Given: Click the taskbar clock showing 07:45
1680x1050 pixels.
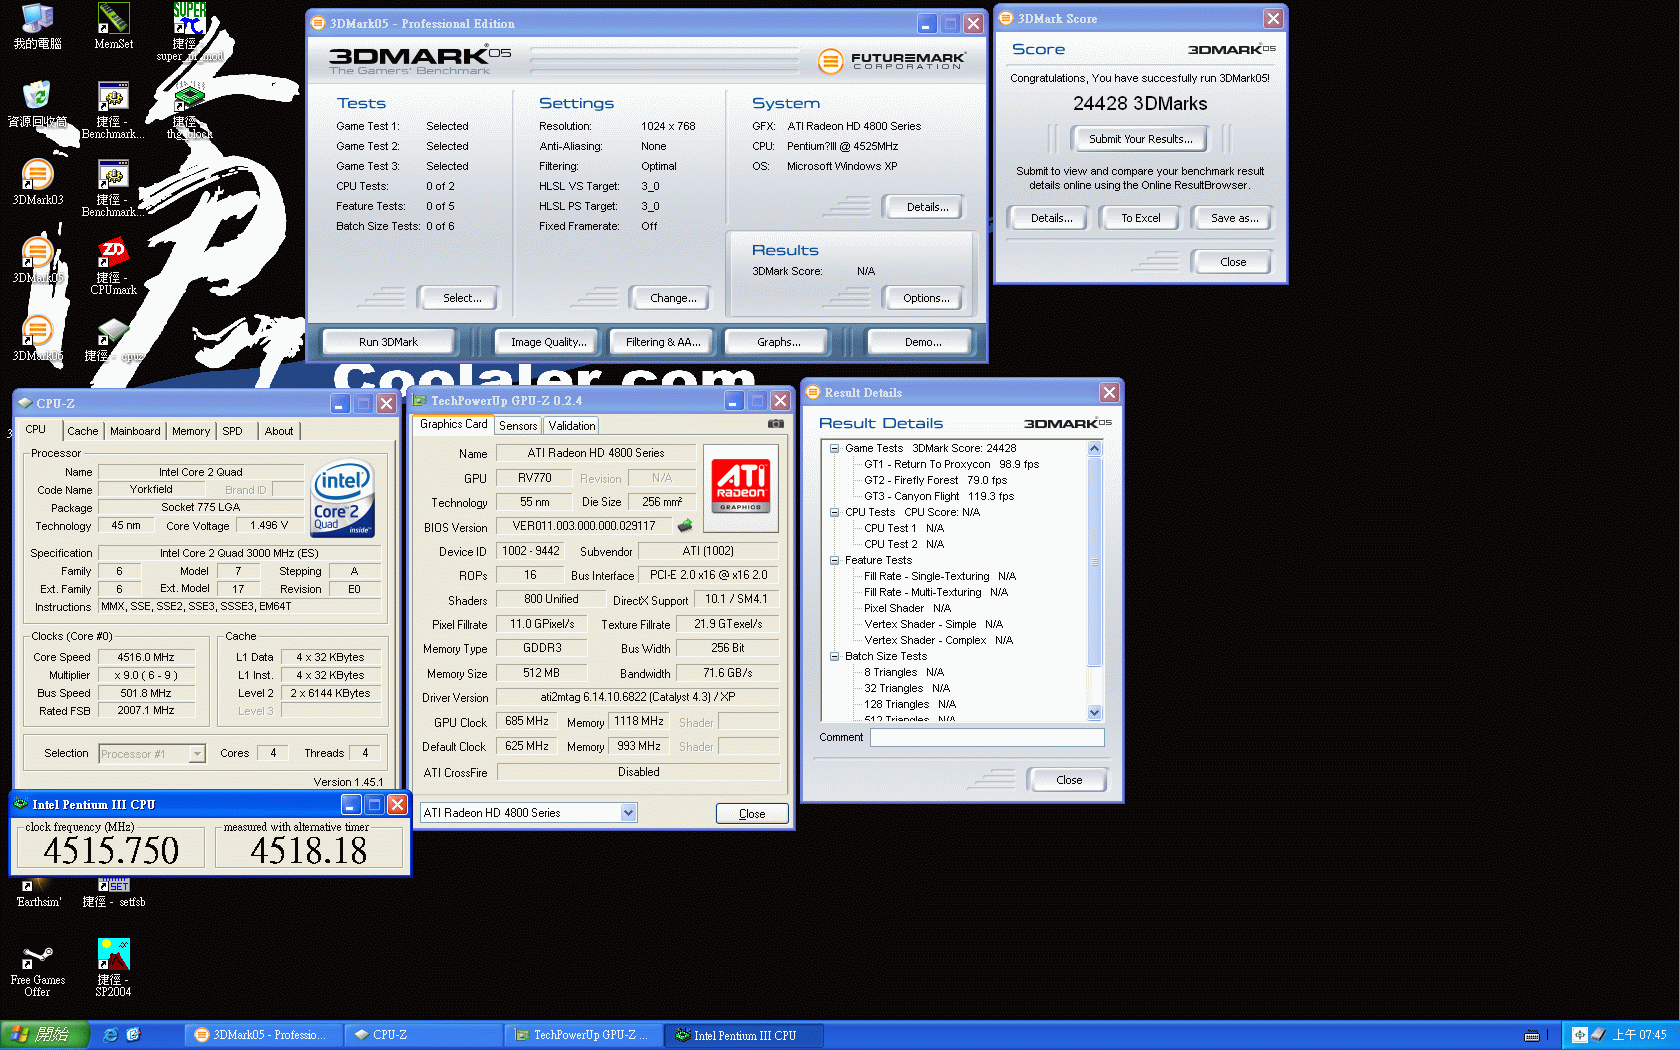Looking at the screenshot, I should click(x=1639, y=1035).
